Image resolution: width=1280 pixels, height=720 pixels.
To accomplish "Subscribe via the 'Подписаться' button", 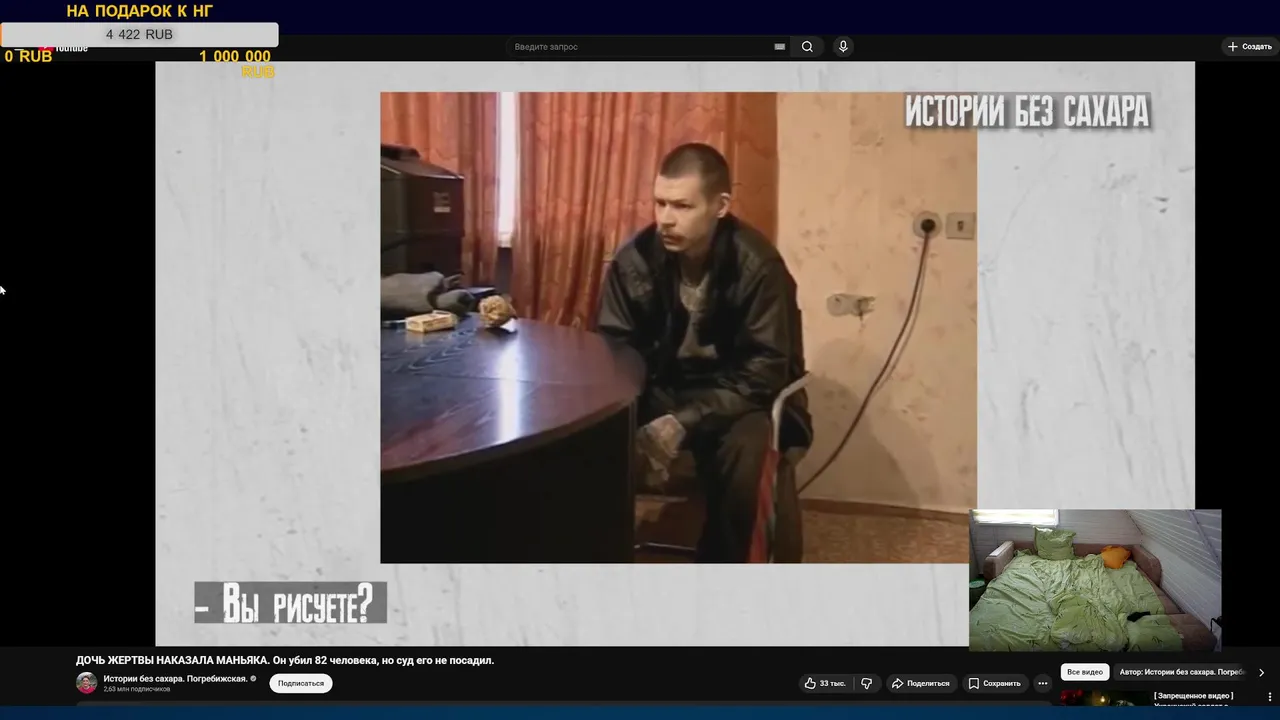I will 301,683.
